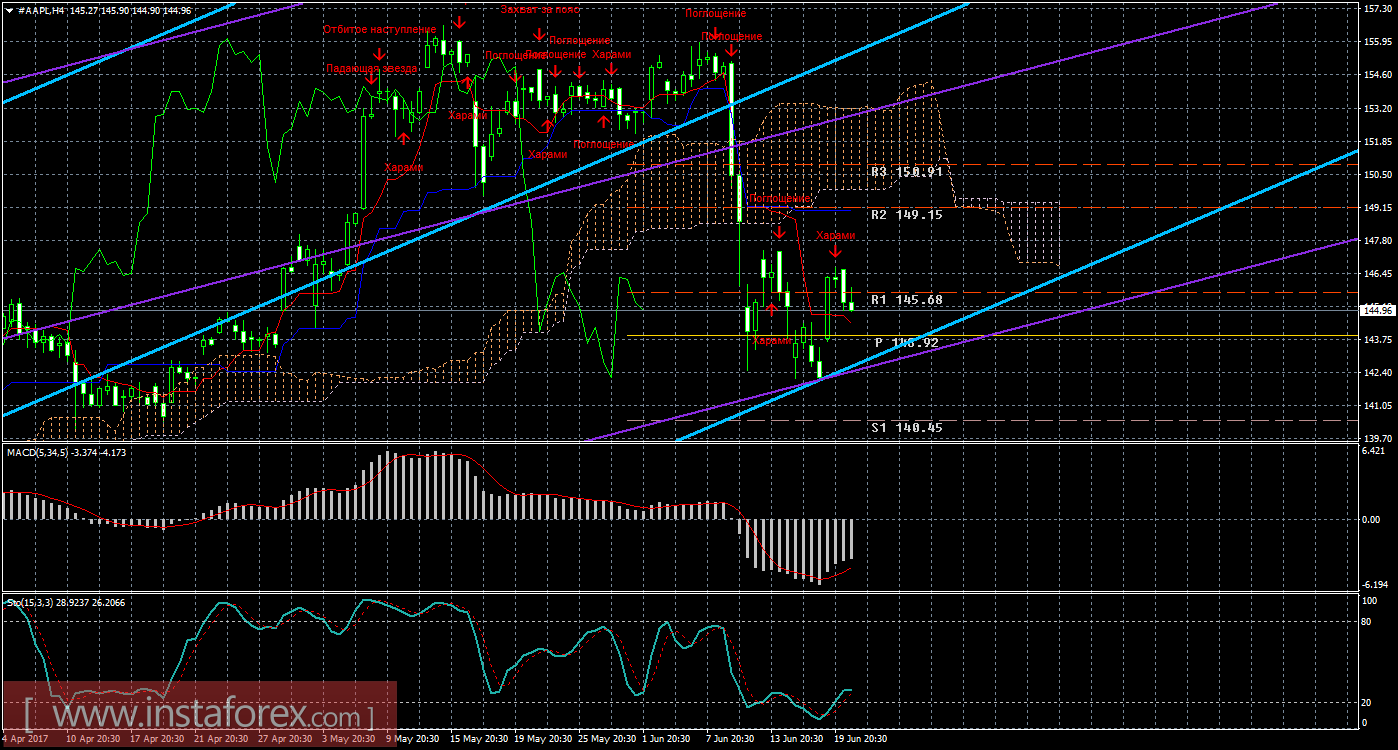Click the R2 149.15 resistance label

pyautogui.click(x=906, y=215)
